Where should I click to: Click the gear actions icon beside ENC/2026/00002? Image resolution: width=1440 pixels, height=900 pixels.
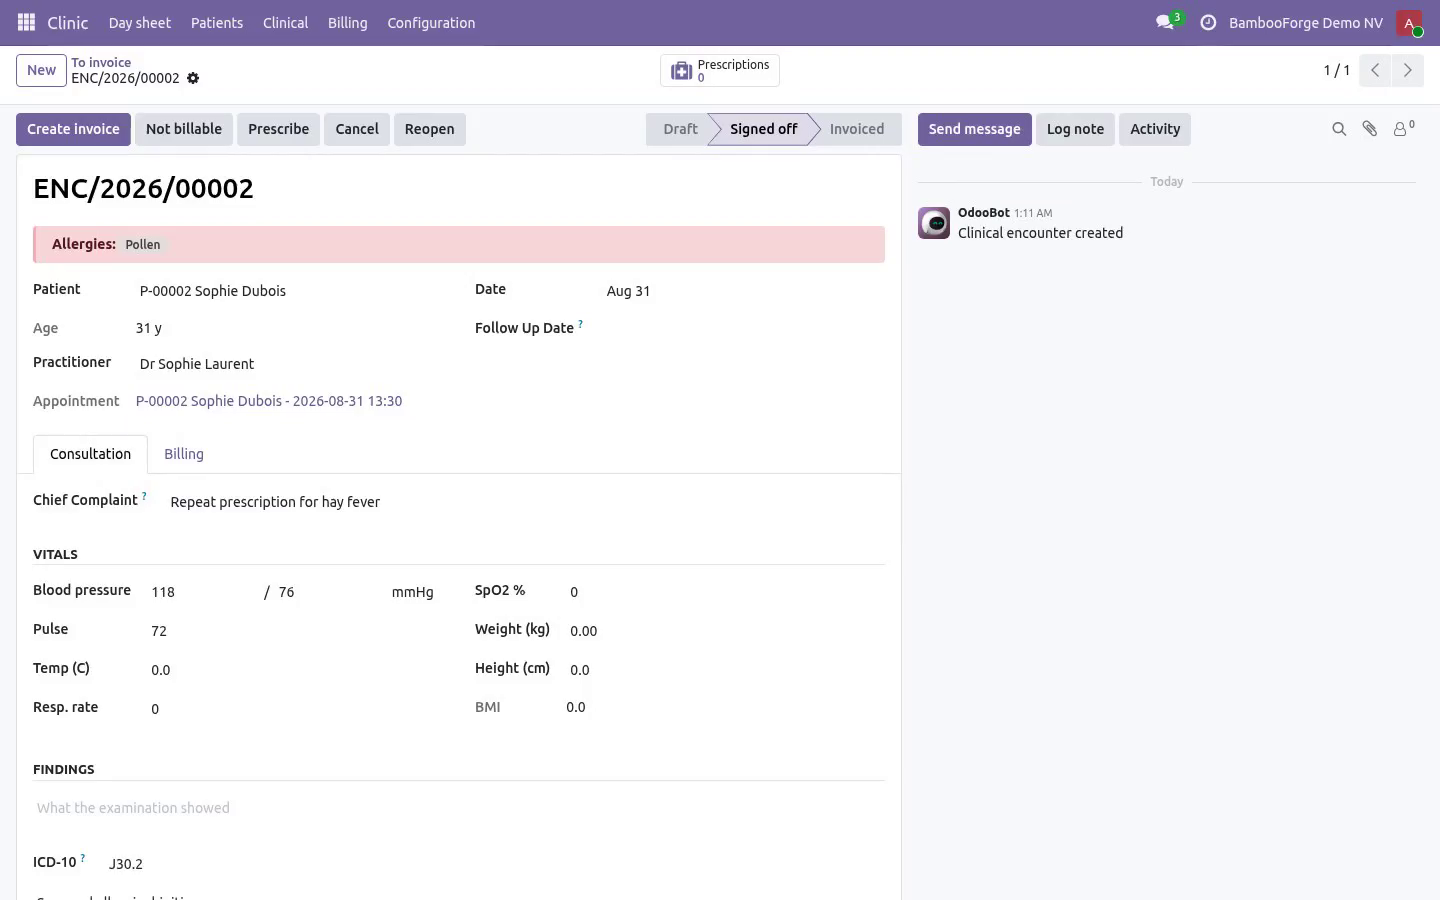coord(193,78)
